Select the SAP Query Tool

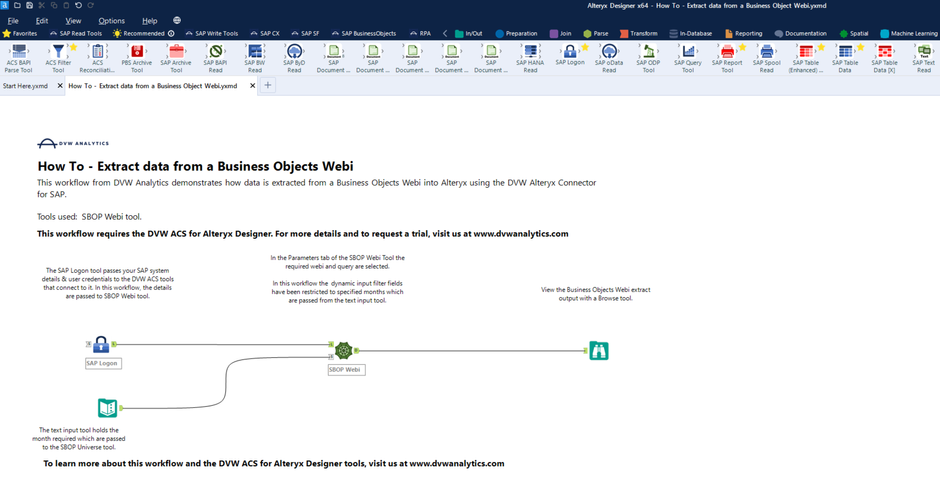pos(688,58)
